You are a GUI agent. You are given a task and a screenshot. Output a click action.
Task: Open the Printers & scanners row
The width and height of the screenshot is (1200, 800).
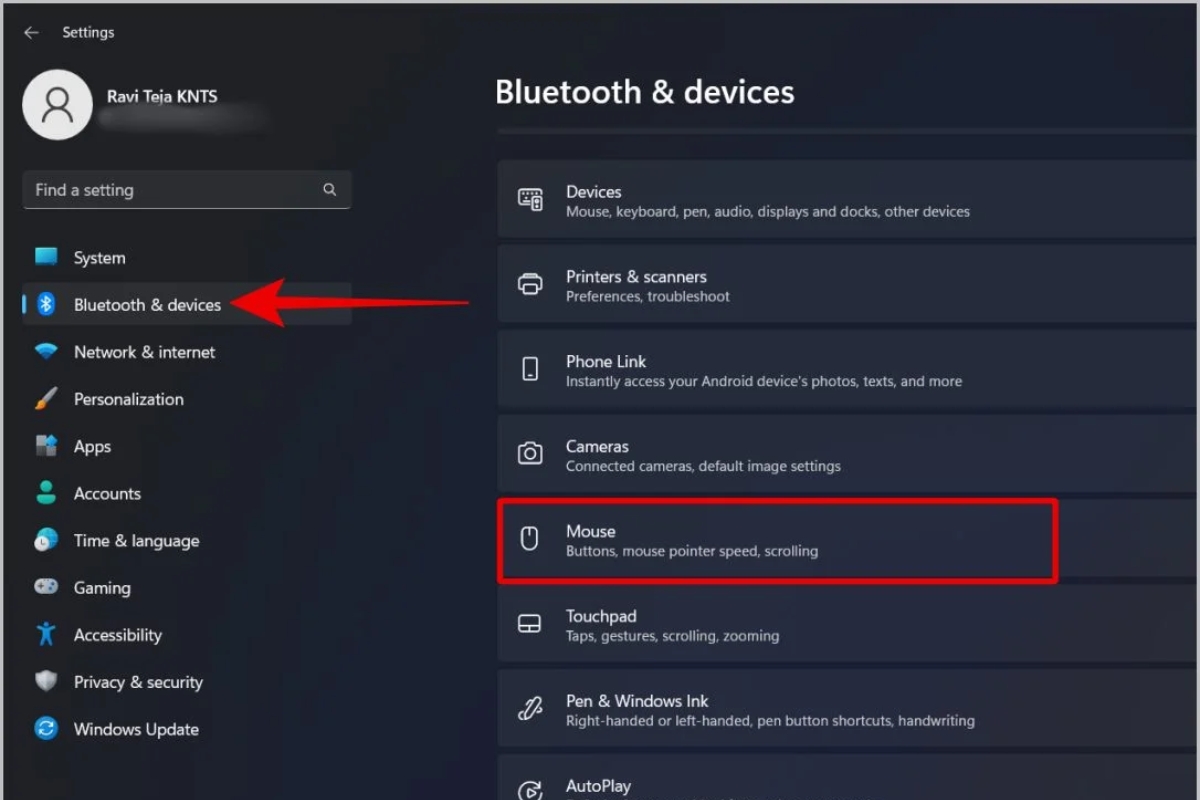click(x=847, y=286)
